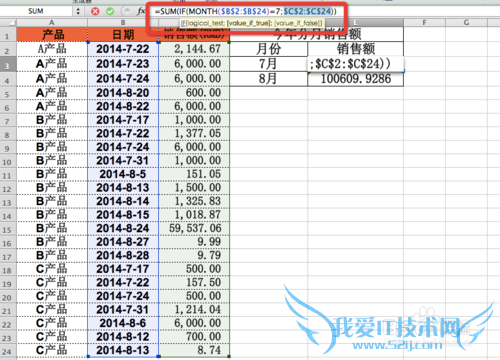Click C产品 cell in row 18
500x360 pixels.
pyautogui.click(x=52, y=269)
